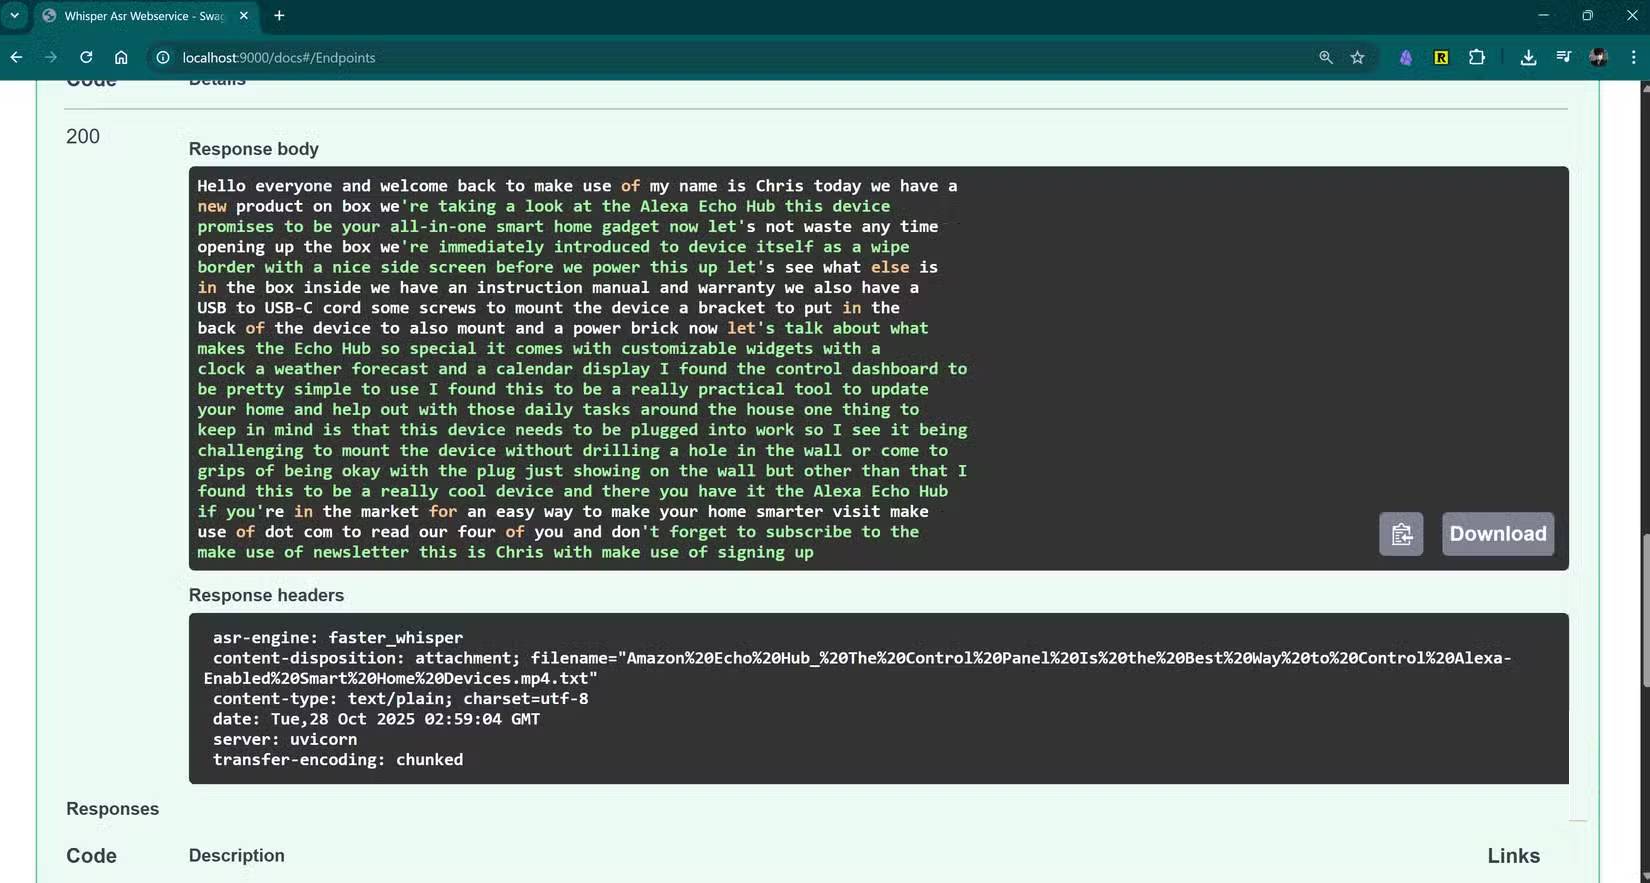Click the 200 response code

[83, 137]
